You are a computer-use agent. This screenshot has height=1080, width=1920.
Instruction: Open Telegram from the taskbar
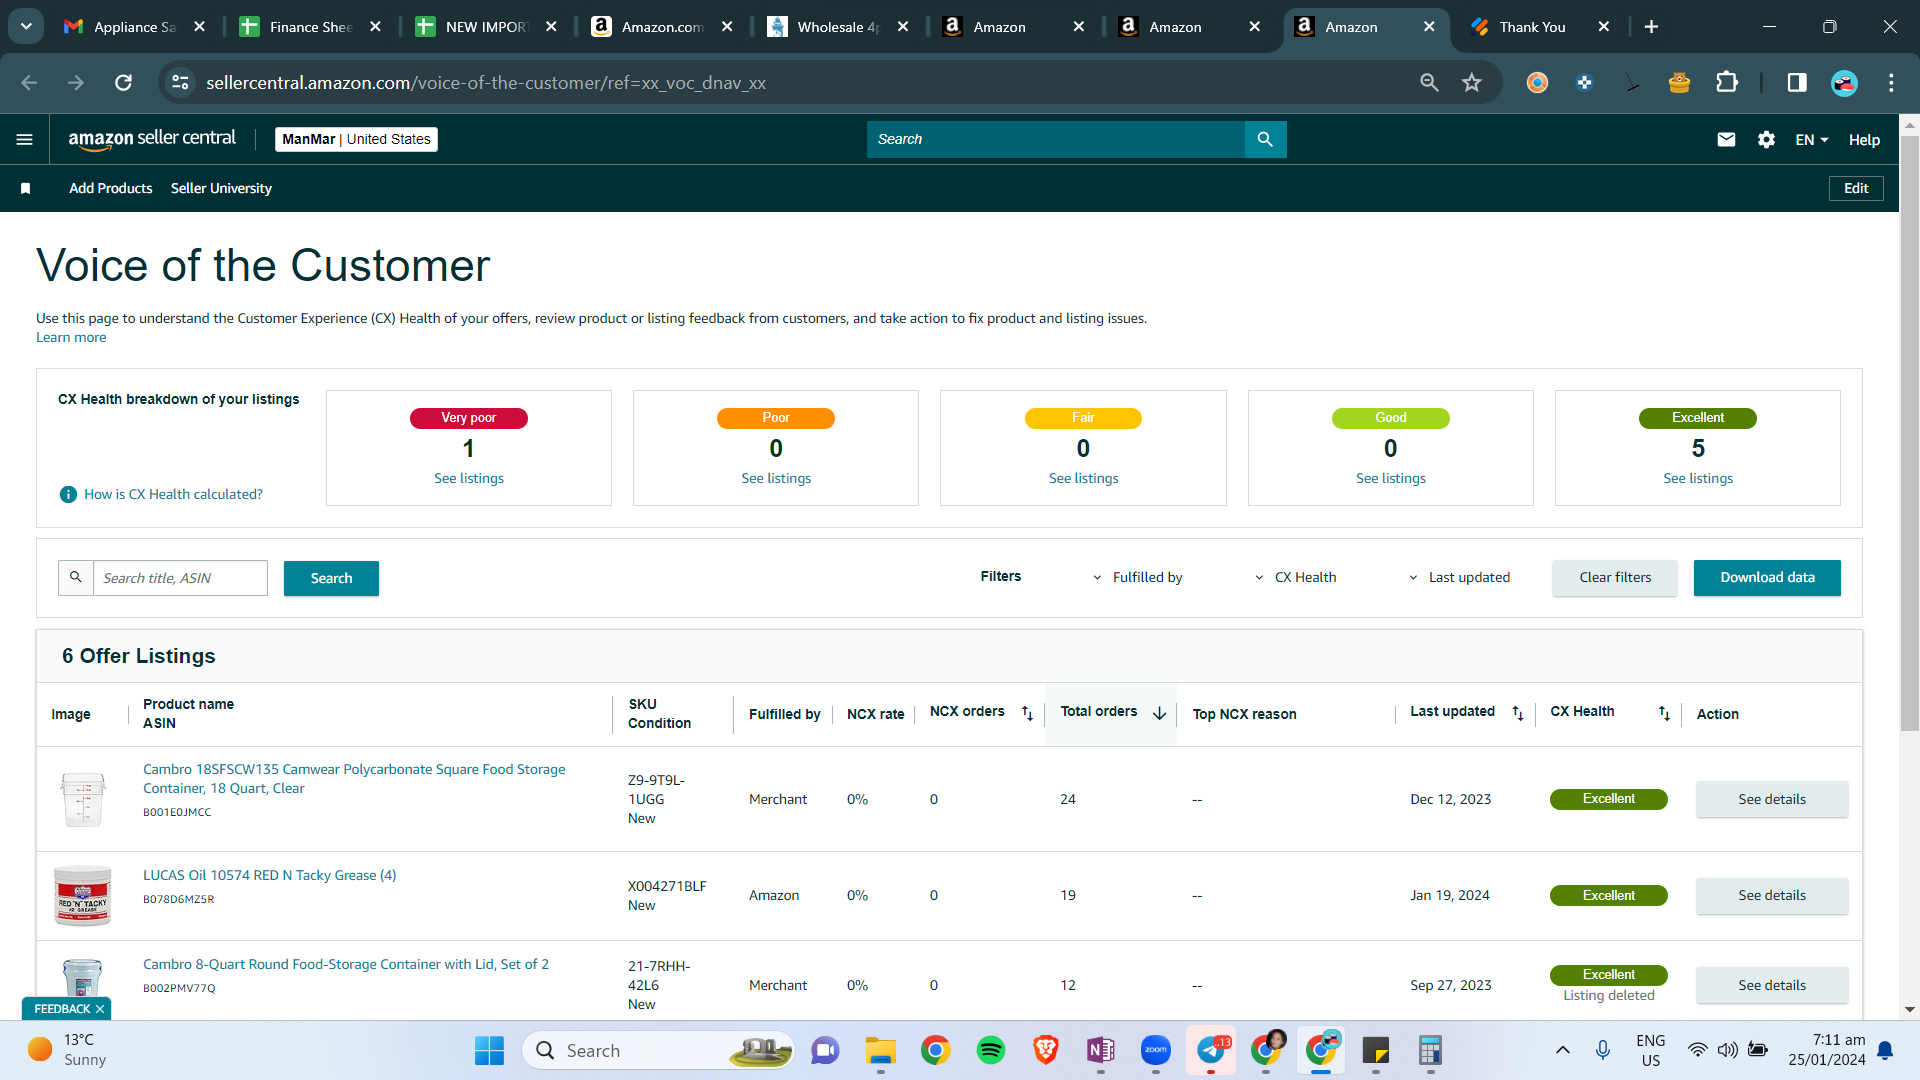(x=1211, y=1050)
